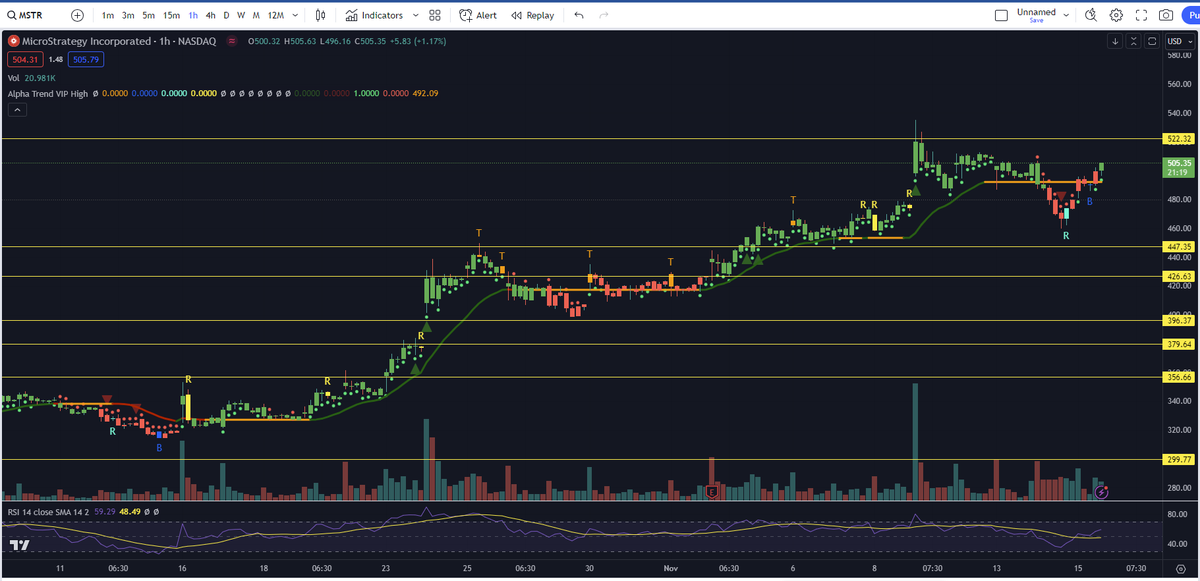Select the 3m timeframe
Viewport: 1200px width, 581px height.
(128, 15)
